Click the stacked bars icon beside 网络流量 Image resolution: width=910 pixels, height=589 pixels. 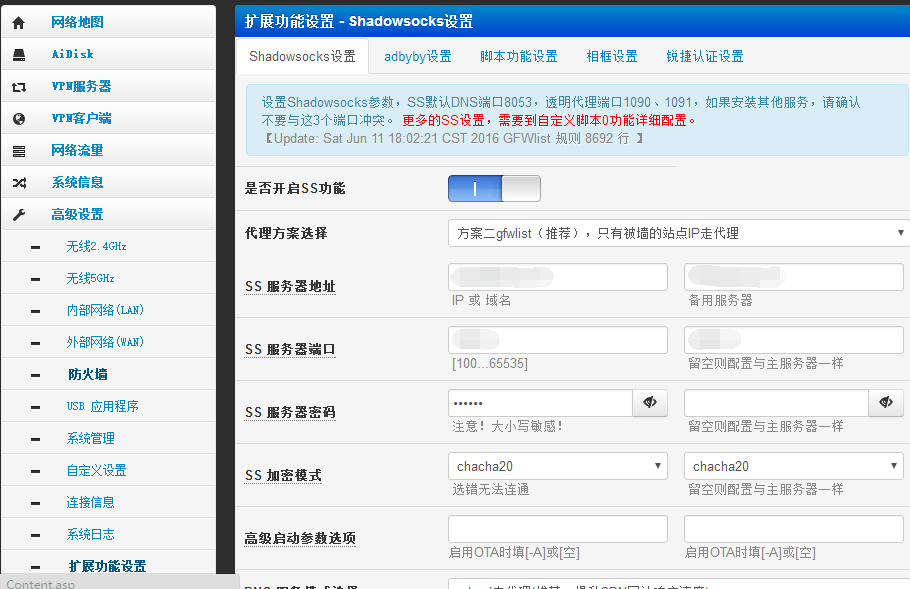[19, 151]
